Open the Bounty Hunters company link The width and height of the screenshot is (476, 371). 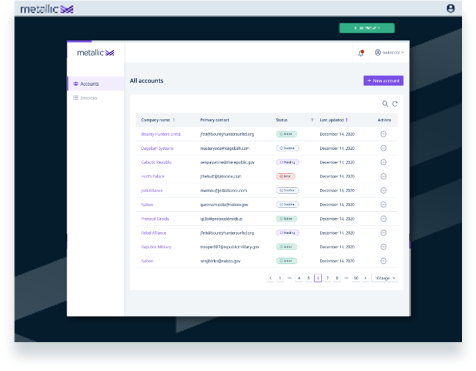pyautogui.click(x=161, y=134)
